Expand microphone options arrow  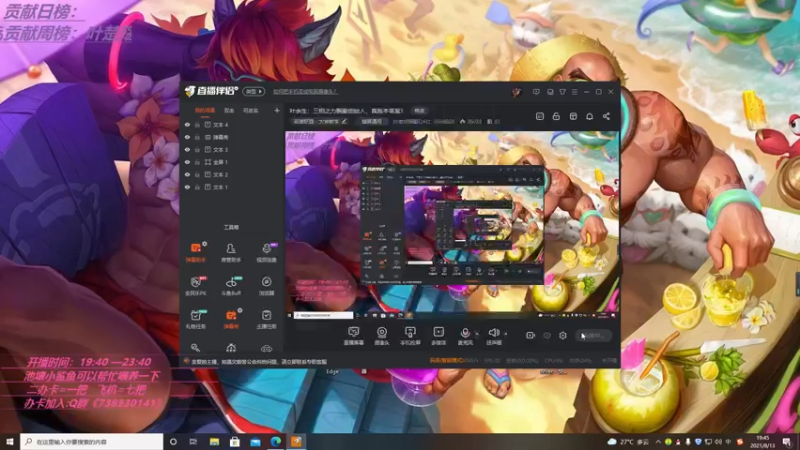[x=477, y=334]
